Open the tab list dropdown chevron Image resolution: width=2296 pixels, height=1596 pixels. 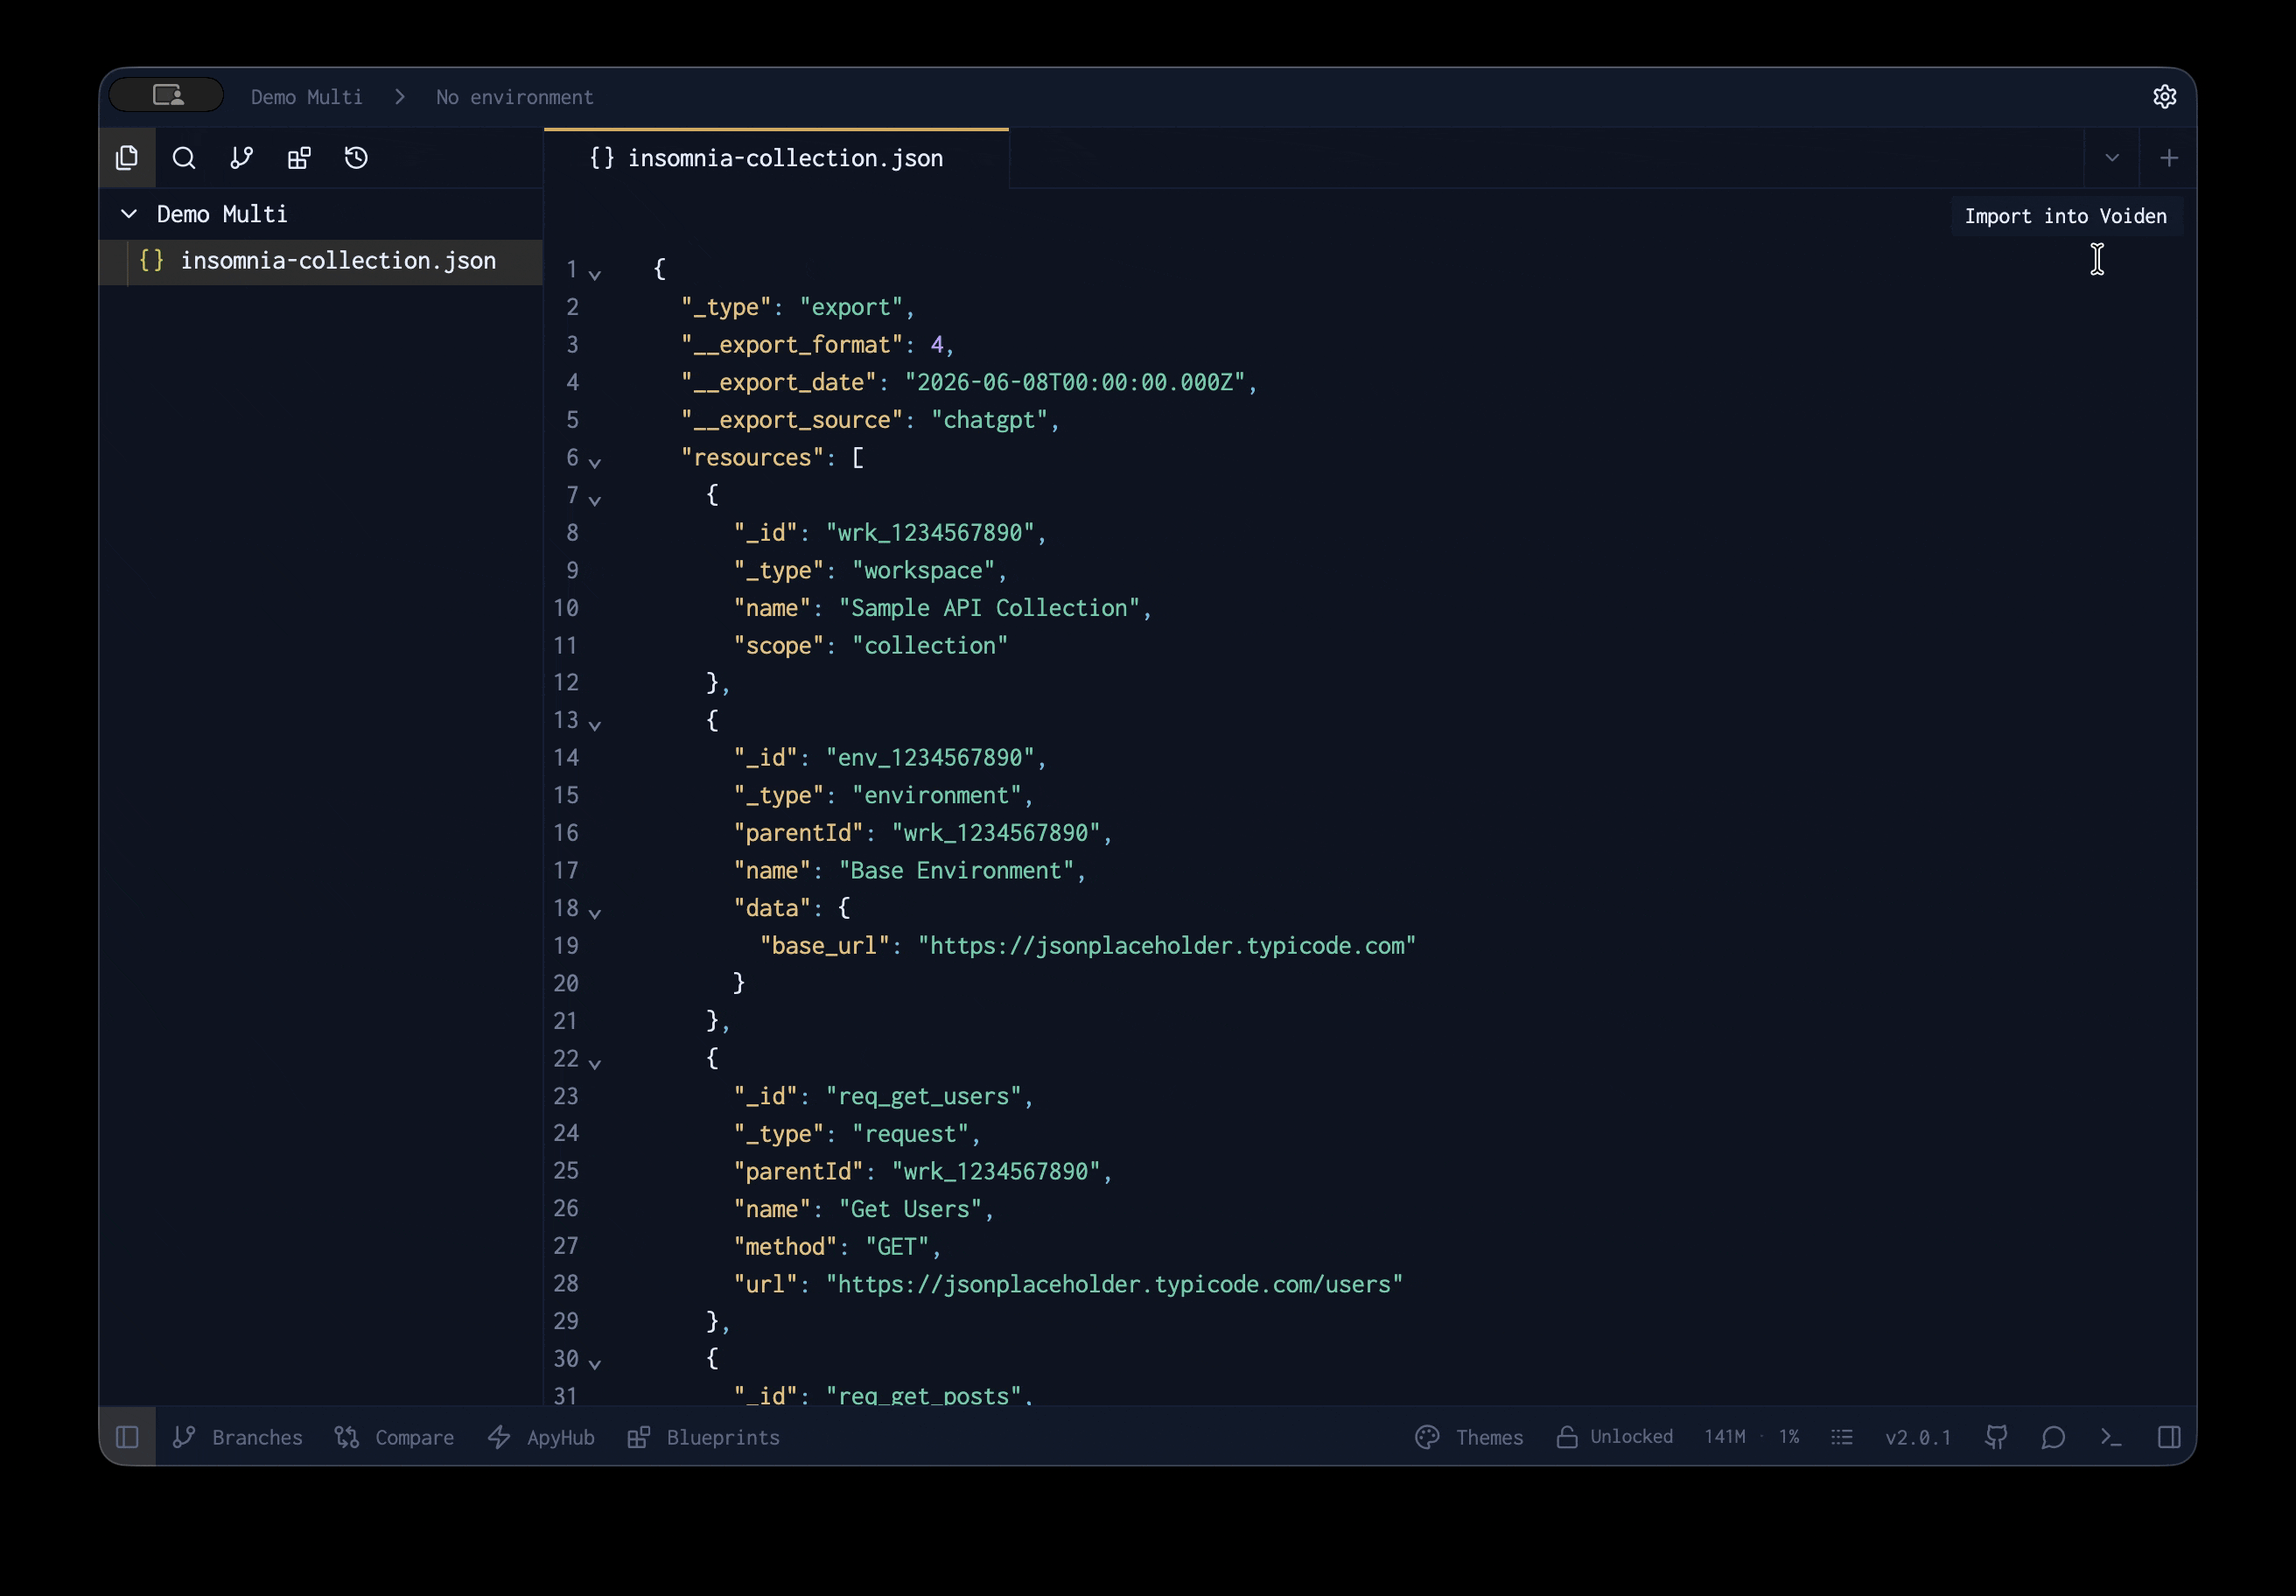tap(2111, 158)
